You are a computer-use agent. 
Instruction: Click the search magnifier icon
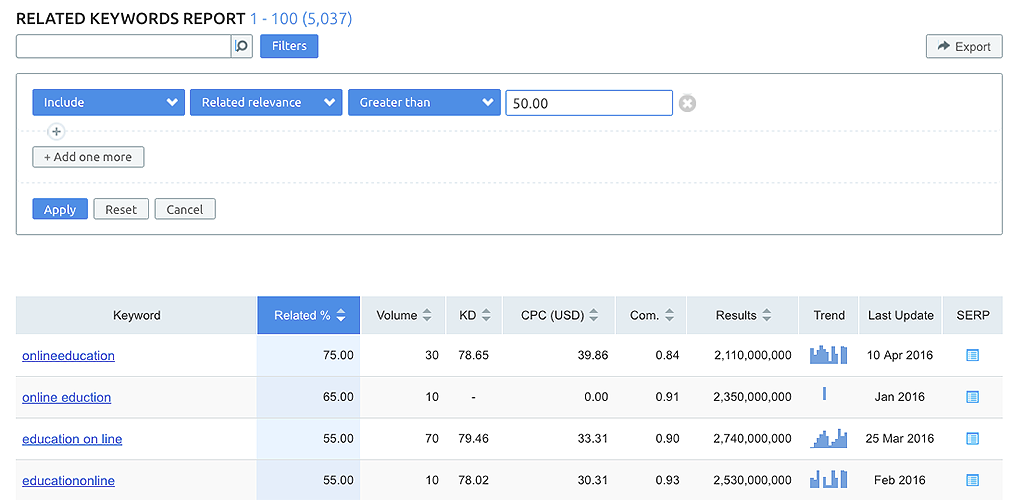241,46
